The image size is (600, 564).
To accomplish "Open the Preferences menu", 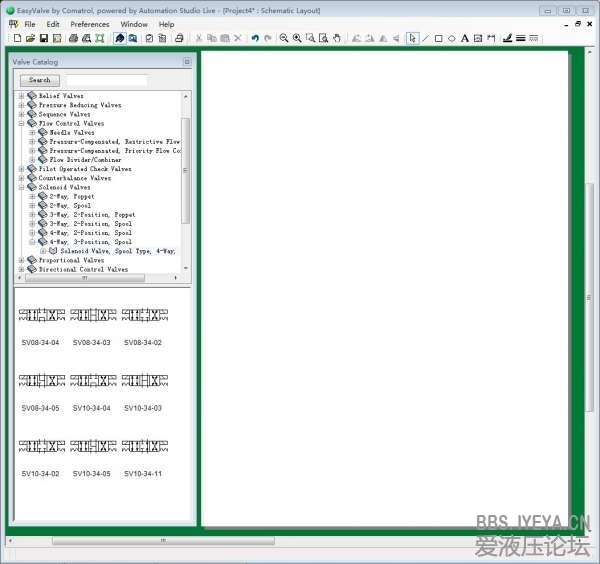I will [90, 24].
